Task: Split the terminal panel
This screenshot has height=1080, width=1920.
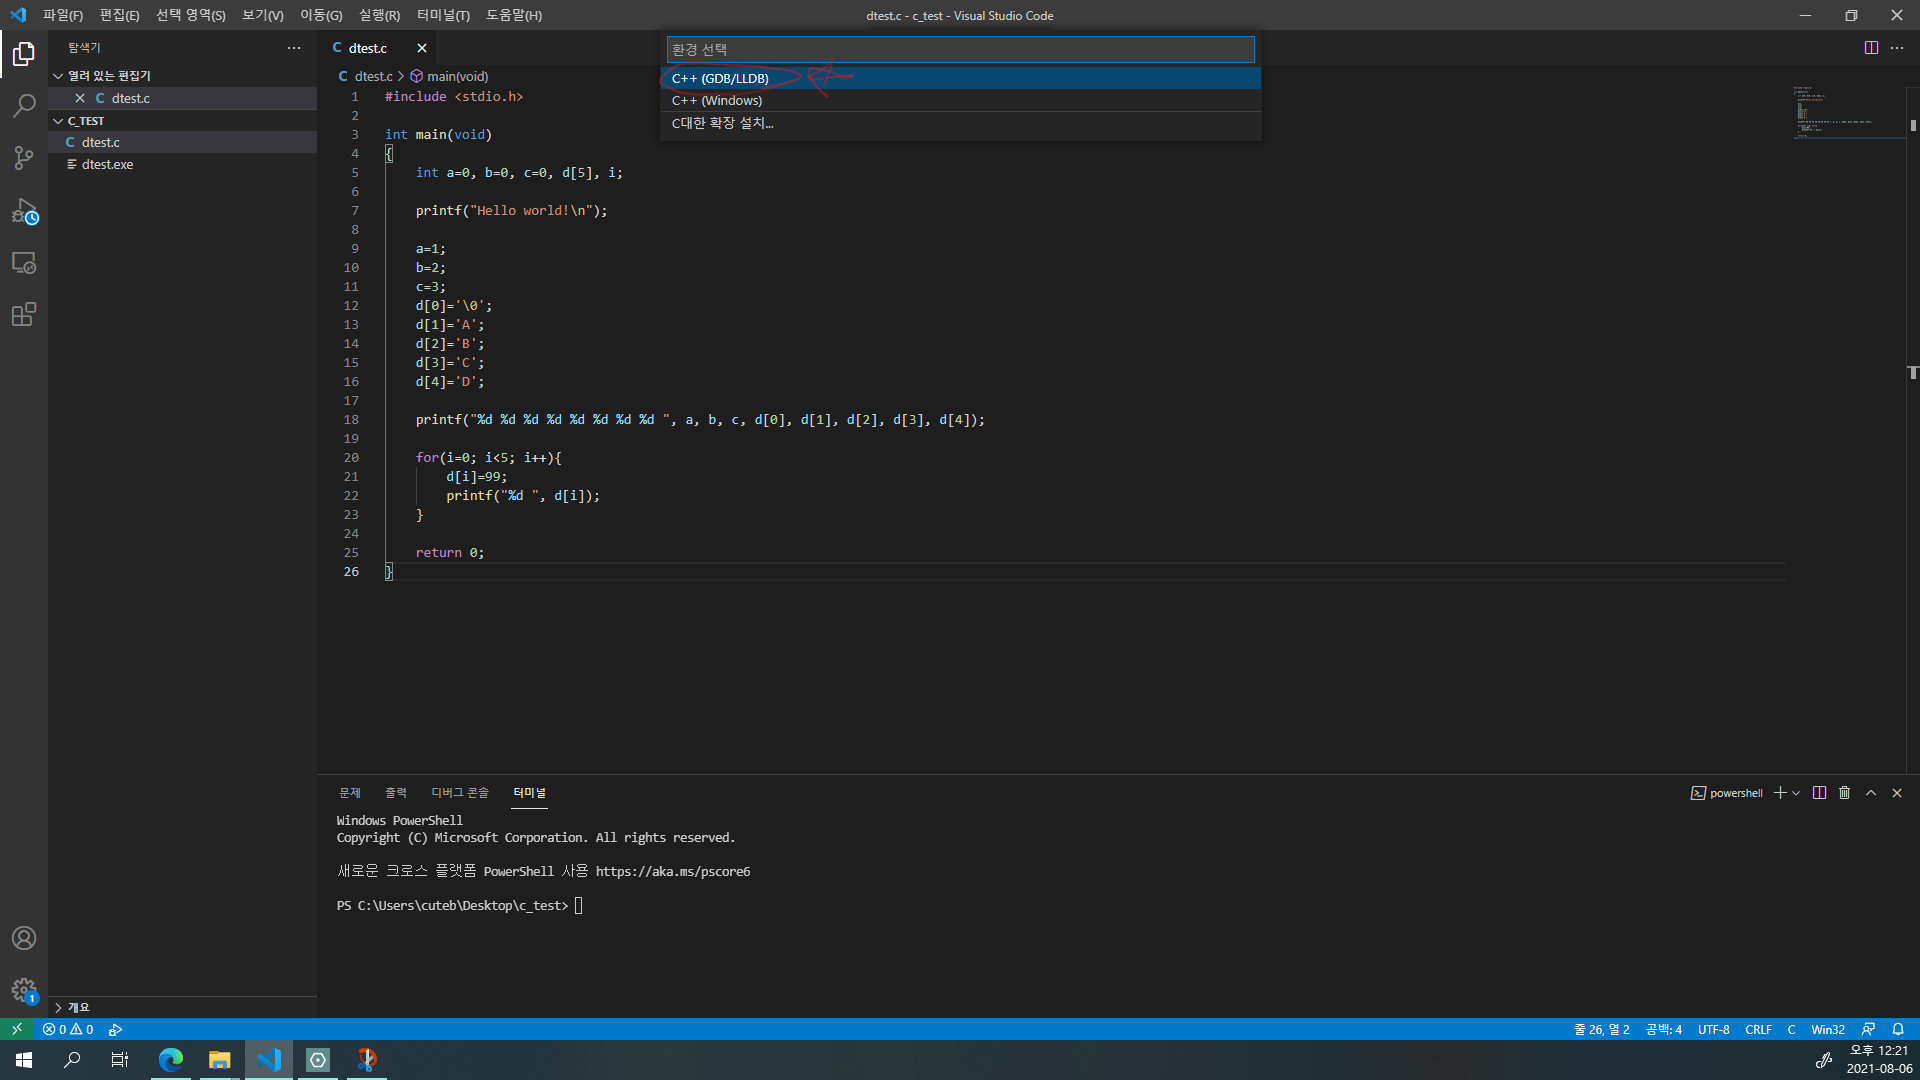Action: 1819,793
